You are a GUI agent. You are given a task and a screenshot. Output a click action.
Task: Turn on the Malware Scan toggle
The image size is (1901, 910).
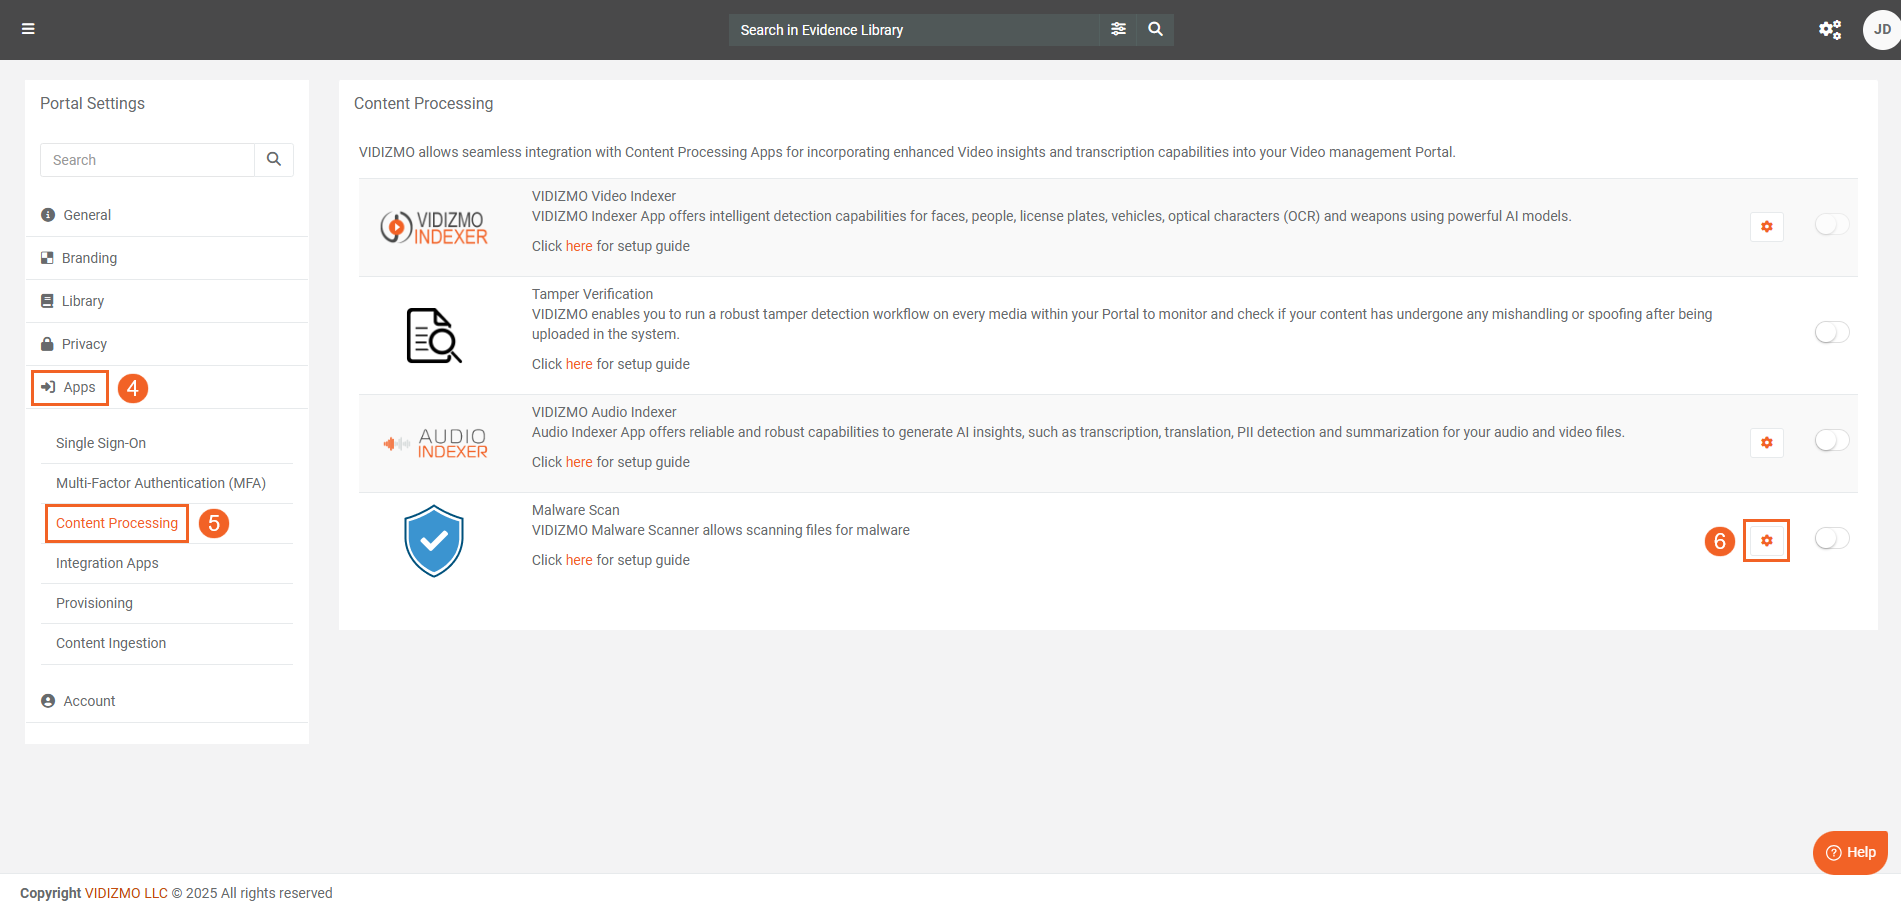(x=1831, y=539)
